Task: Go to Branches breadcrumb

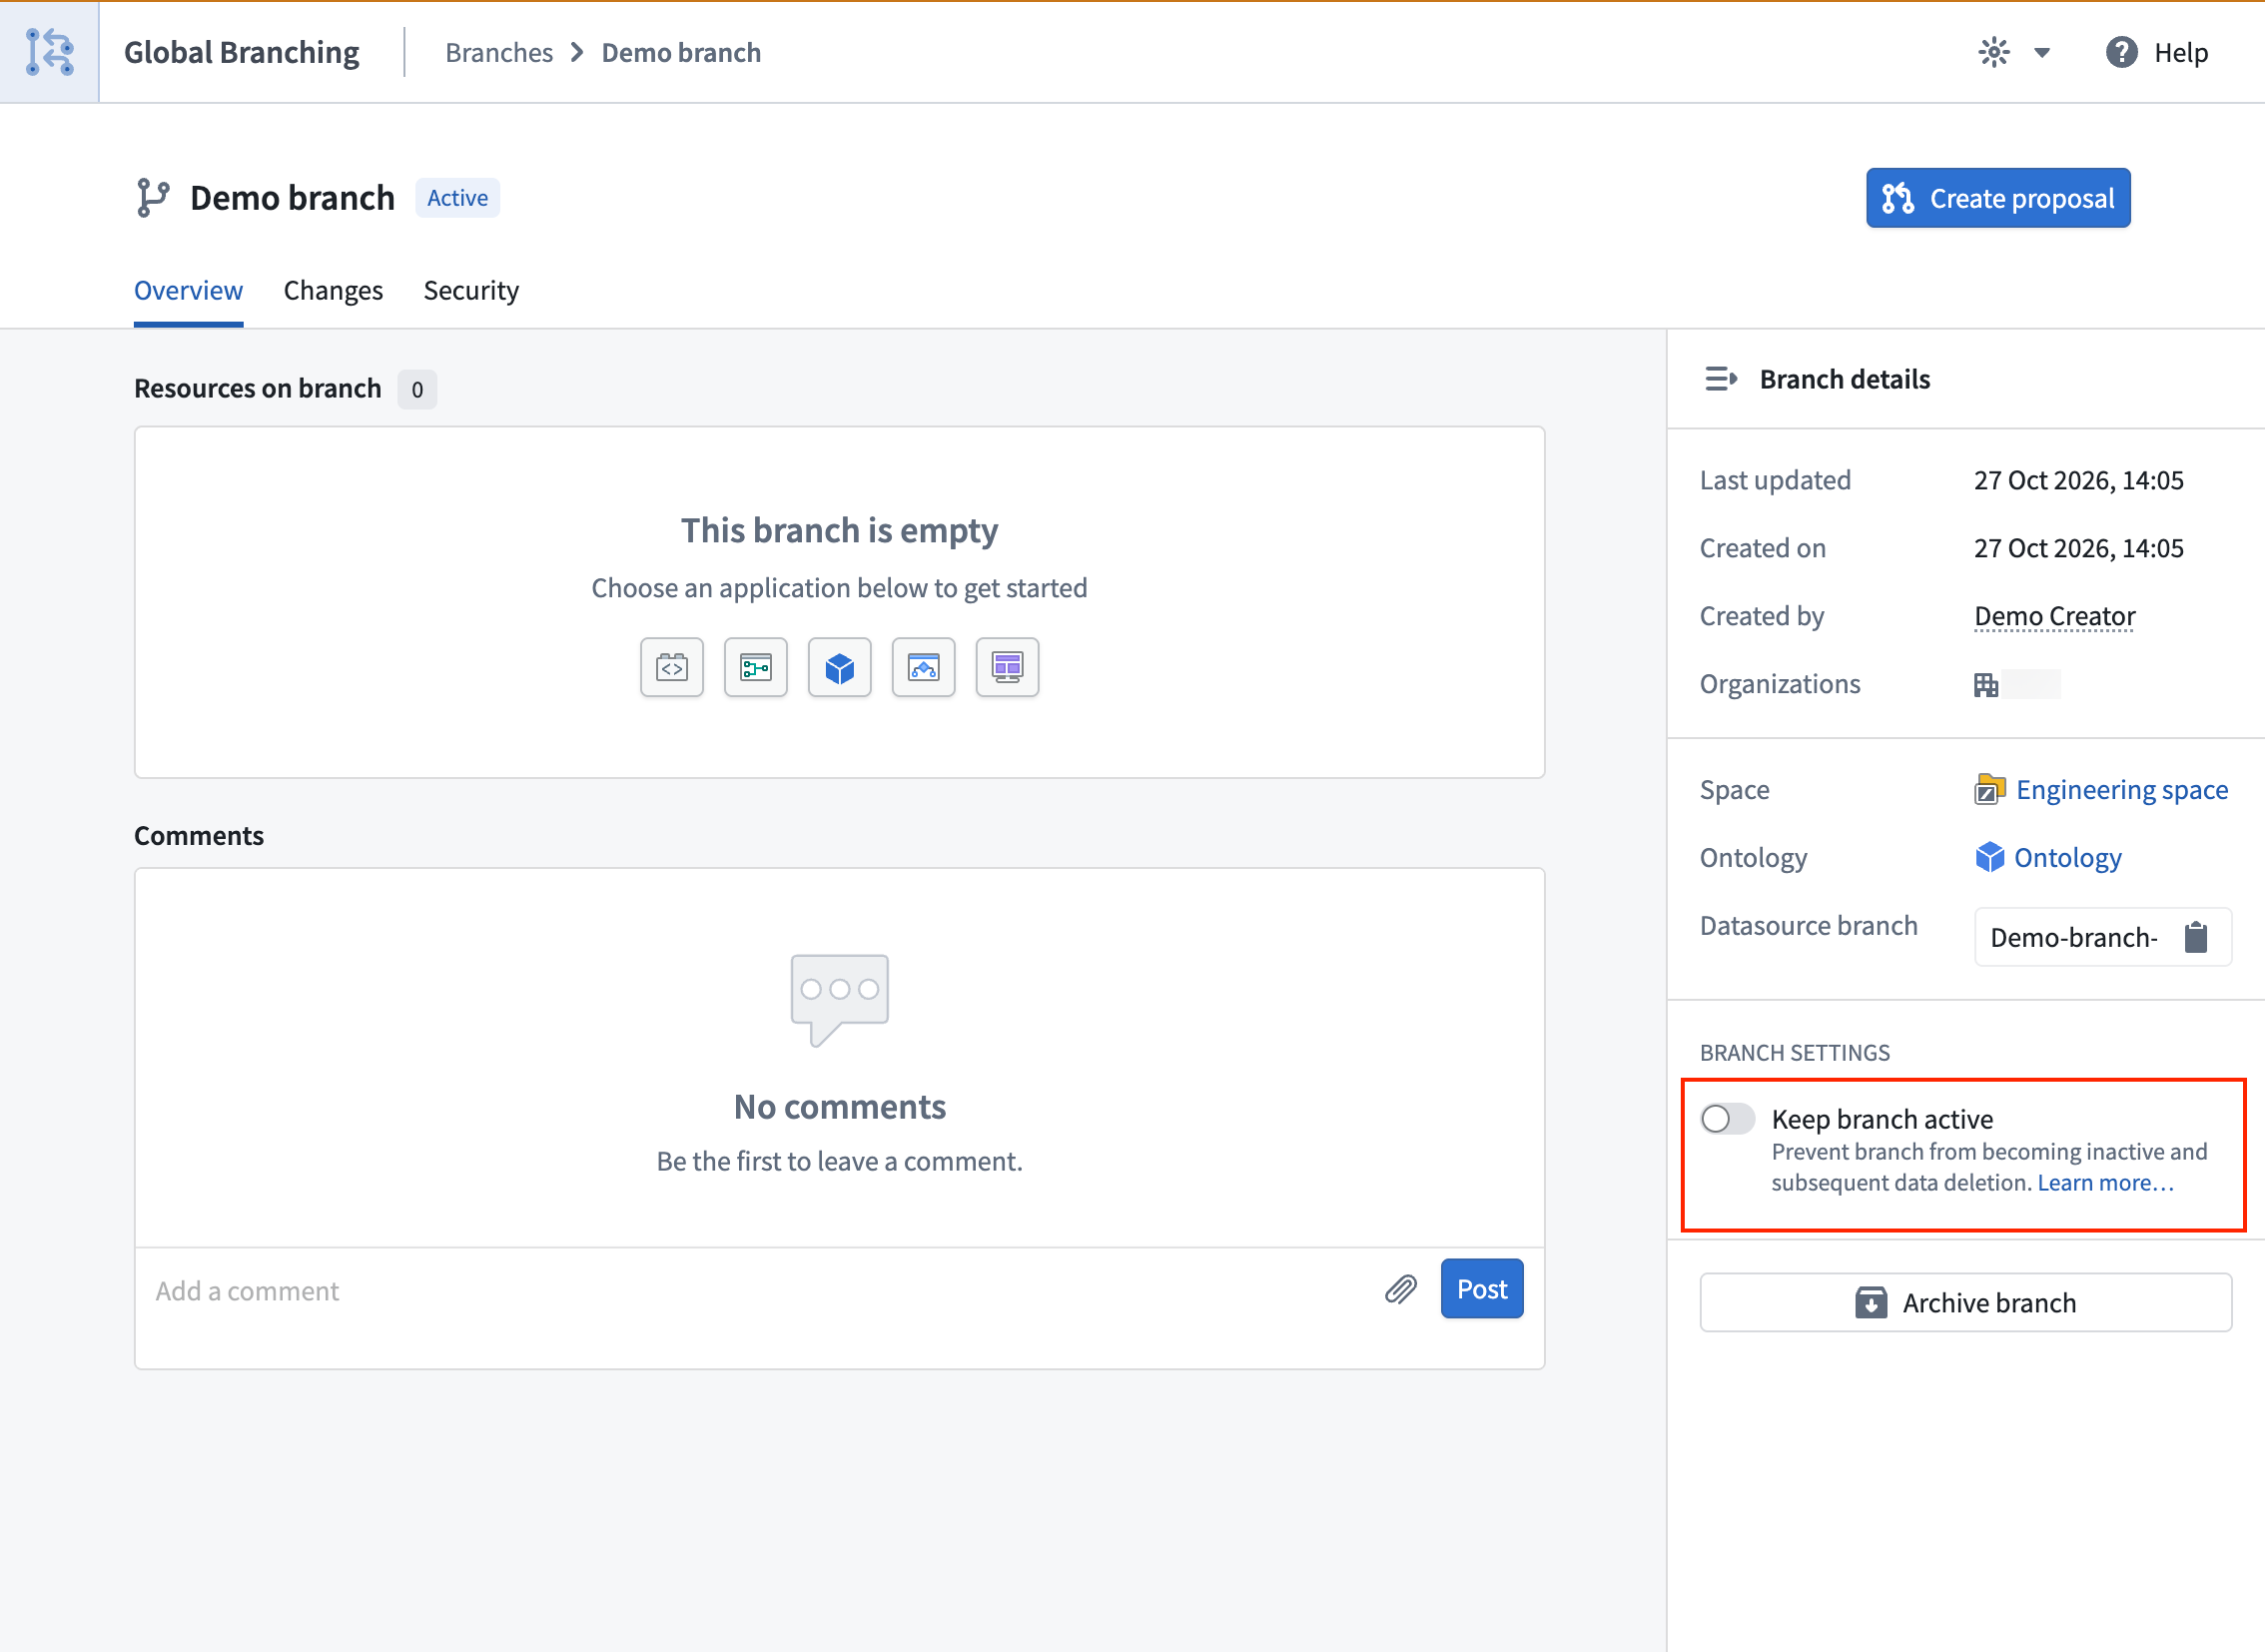Action: point(499,53)
